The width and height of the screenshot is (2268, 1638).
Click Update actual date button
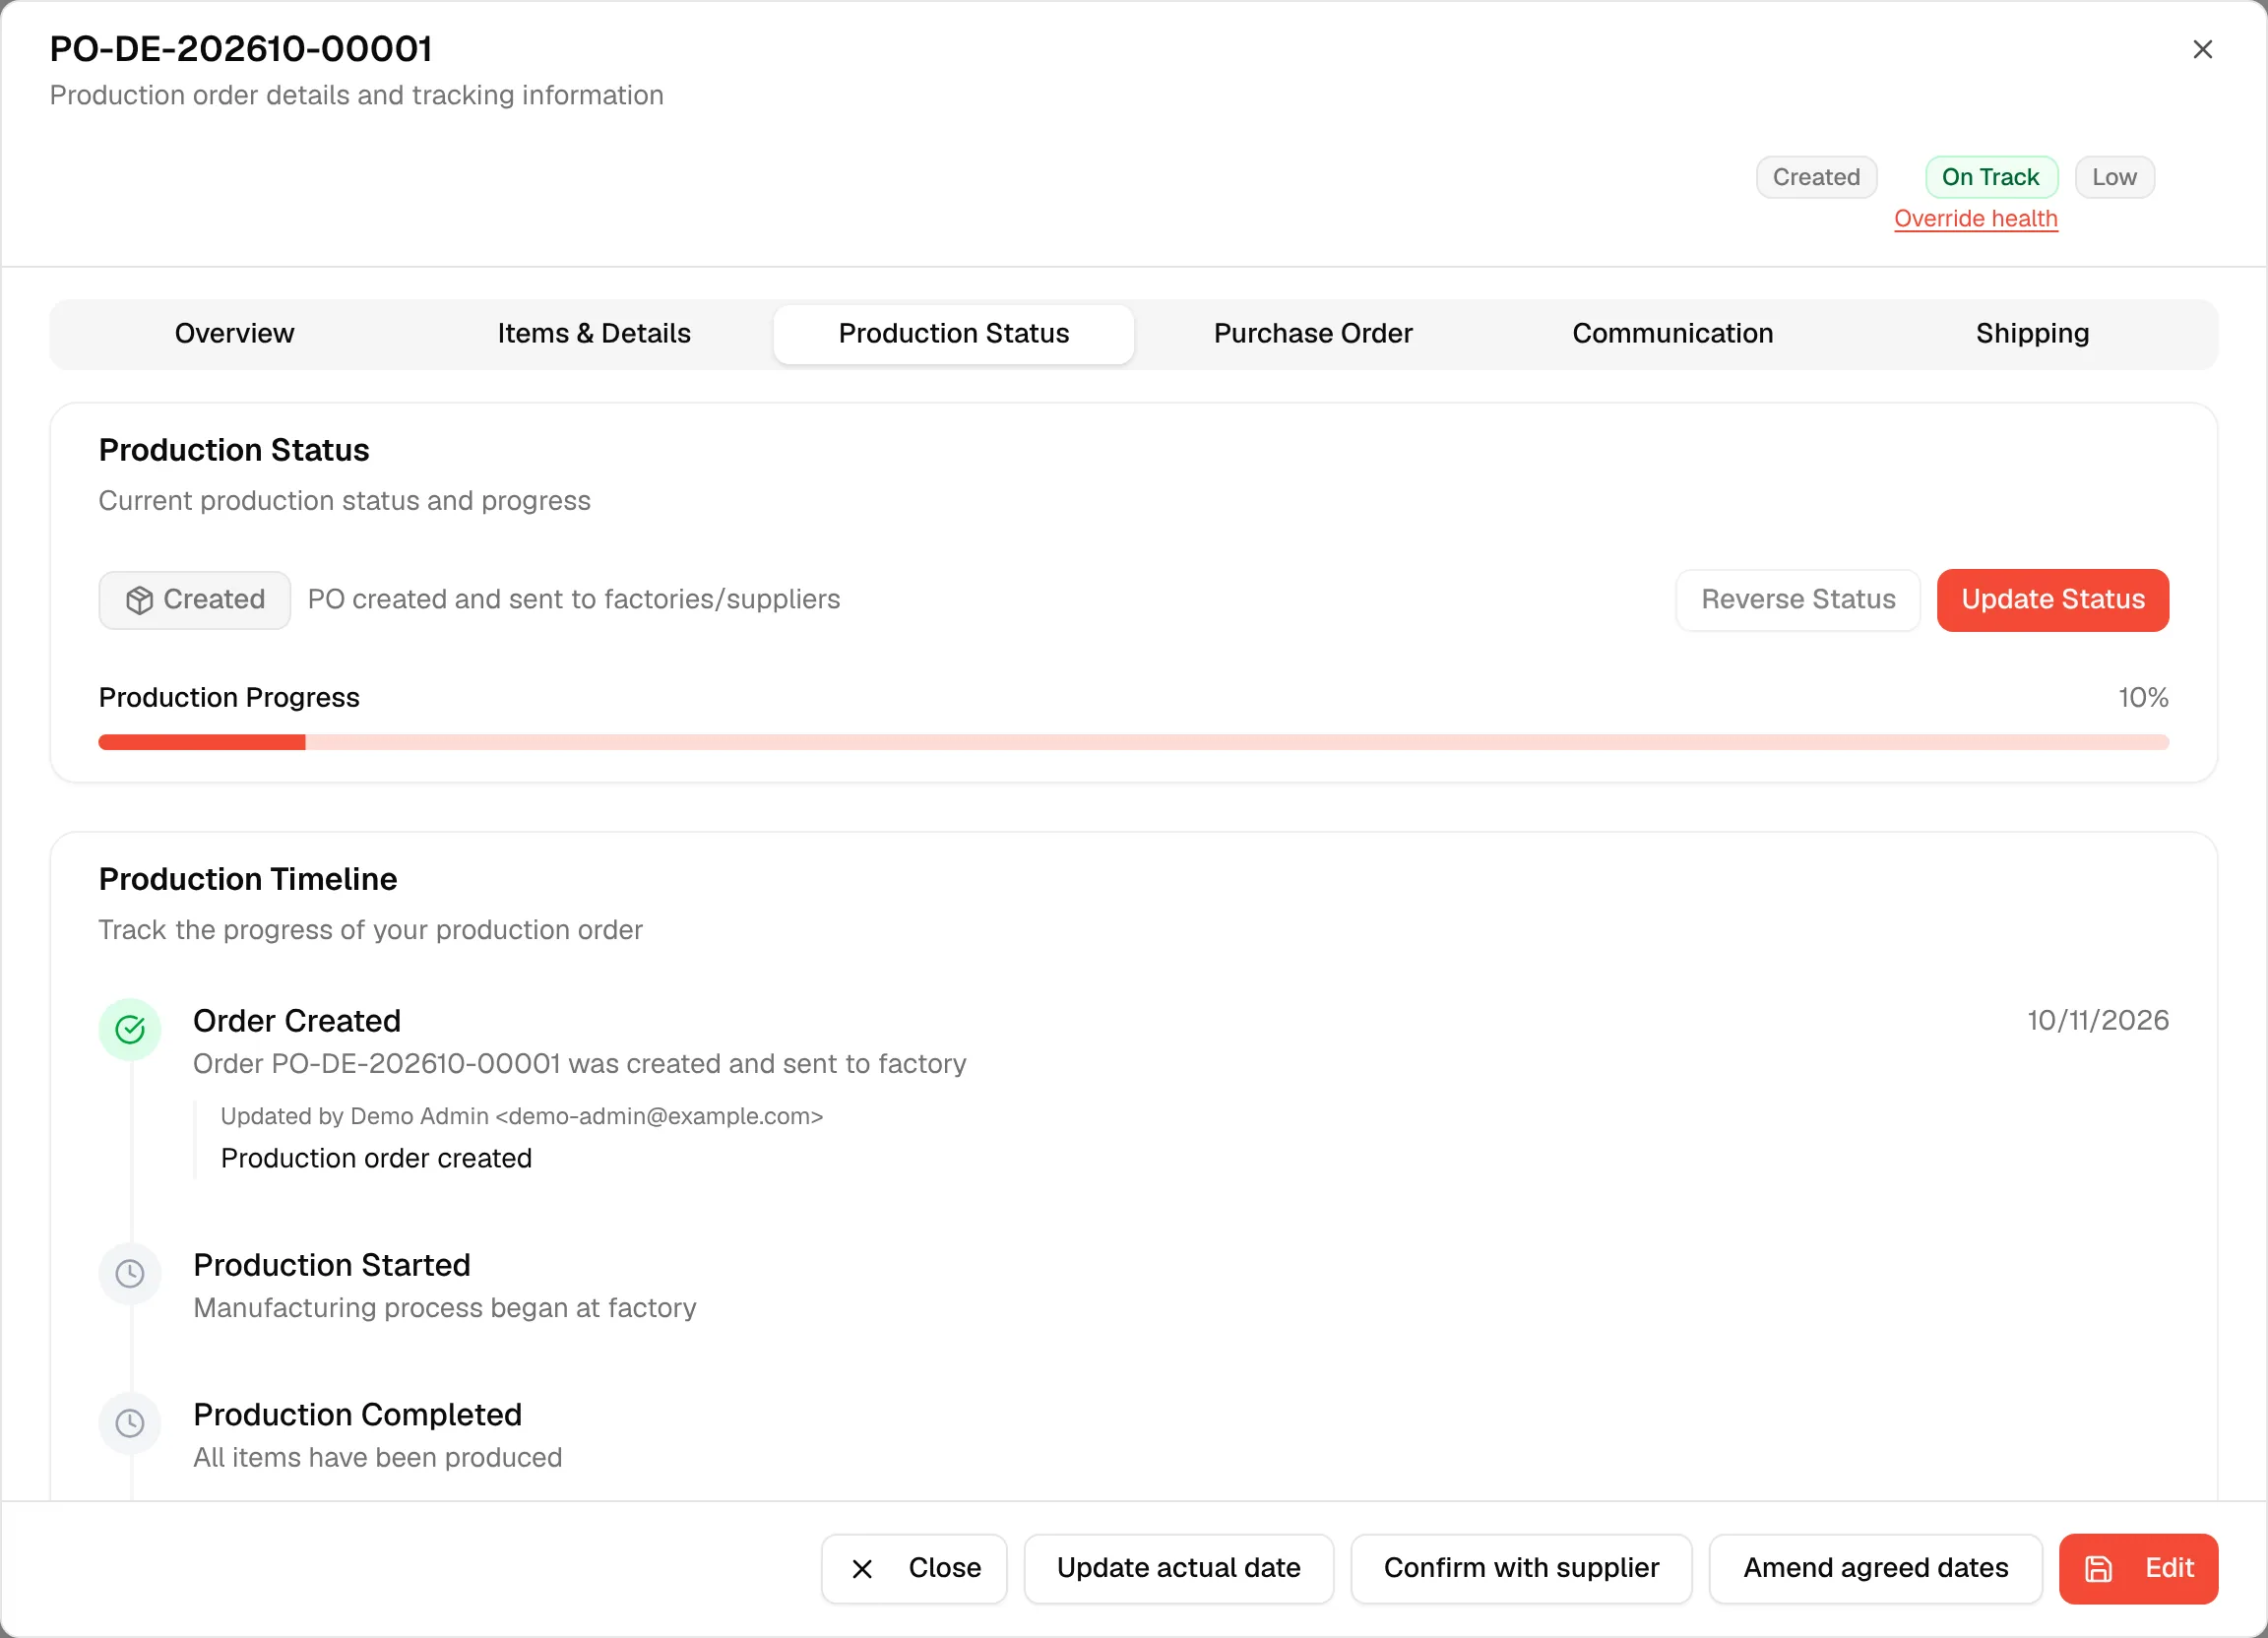(1178, 1568)
